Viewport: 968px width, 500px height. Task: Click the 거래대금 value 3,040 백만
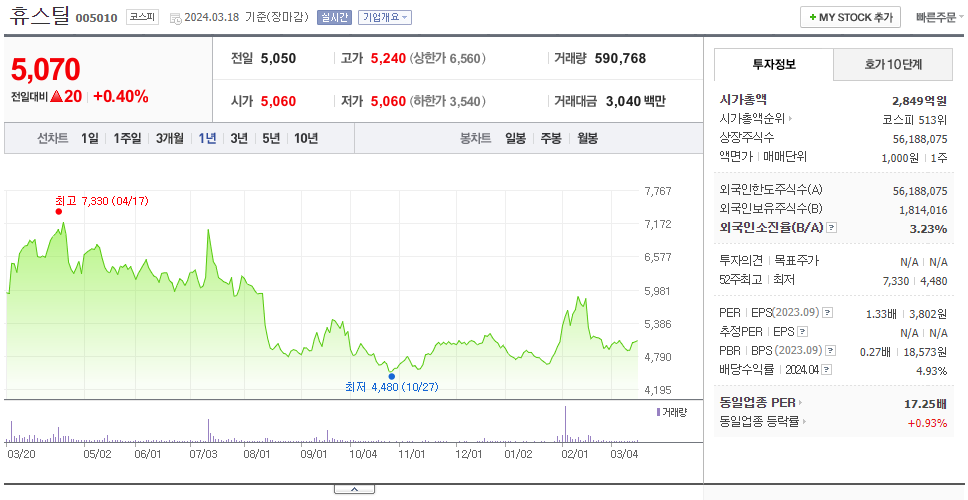point(636,101)
